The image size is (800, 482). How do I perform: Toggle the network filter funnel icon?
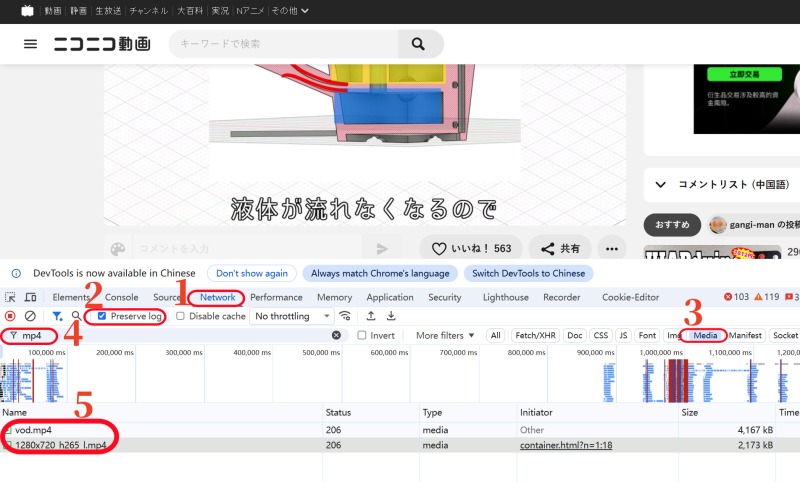click(x=57, y=316)
